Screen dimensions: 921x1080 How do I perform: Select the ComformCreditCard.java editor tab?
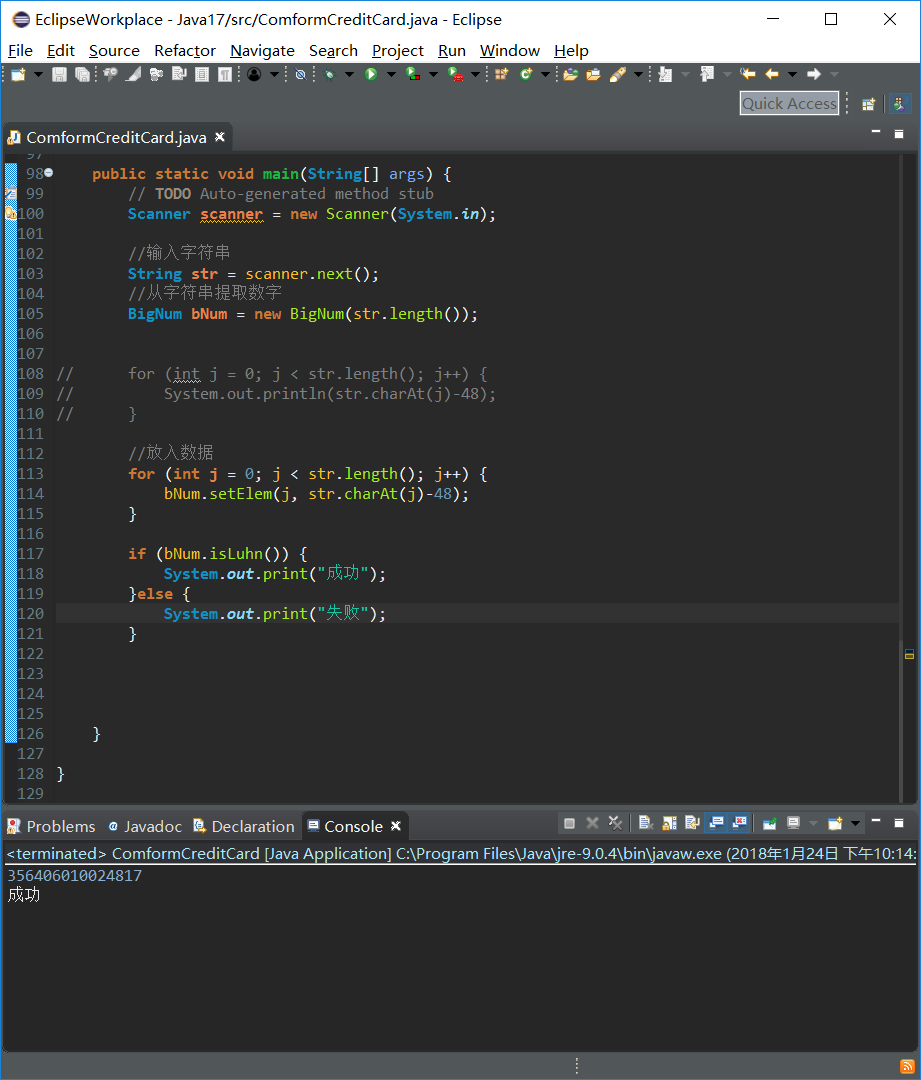[x=116, y=138]
